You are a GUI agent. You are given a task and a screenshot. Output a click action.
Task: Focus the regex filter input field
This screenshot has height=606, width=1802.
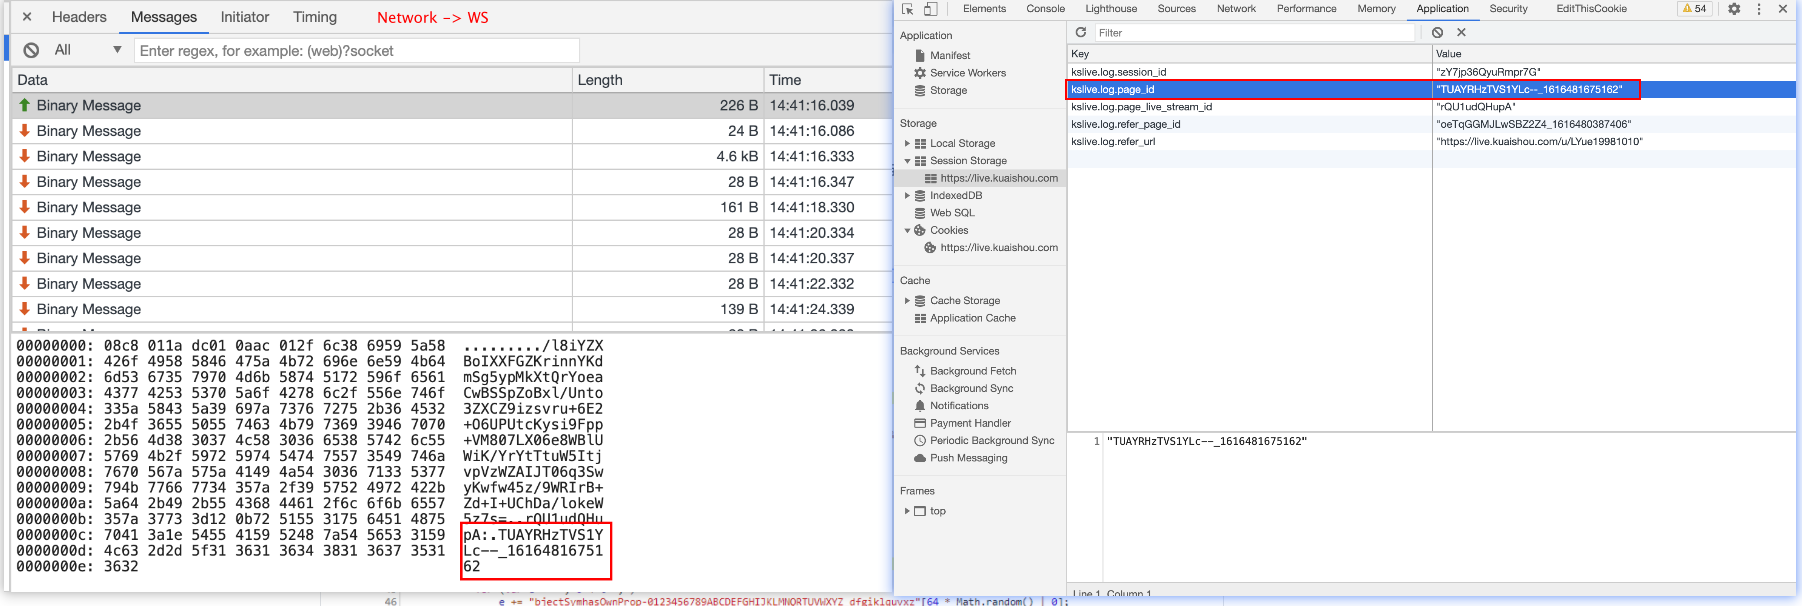click(x=356, y=50)
